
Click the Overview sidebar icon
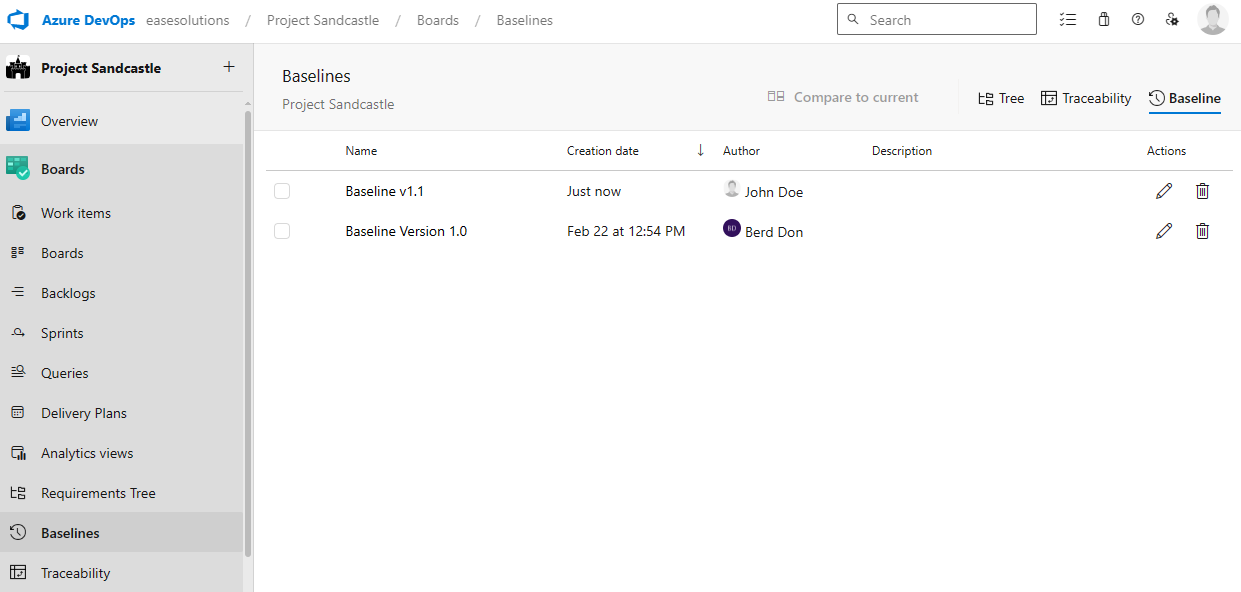tap(18, 121)
